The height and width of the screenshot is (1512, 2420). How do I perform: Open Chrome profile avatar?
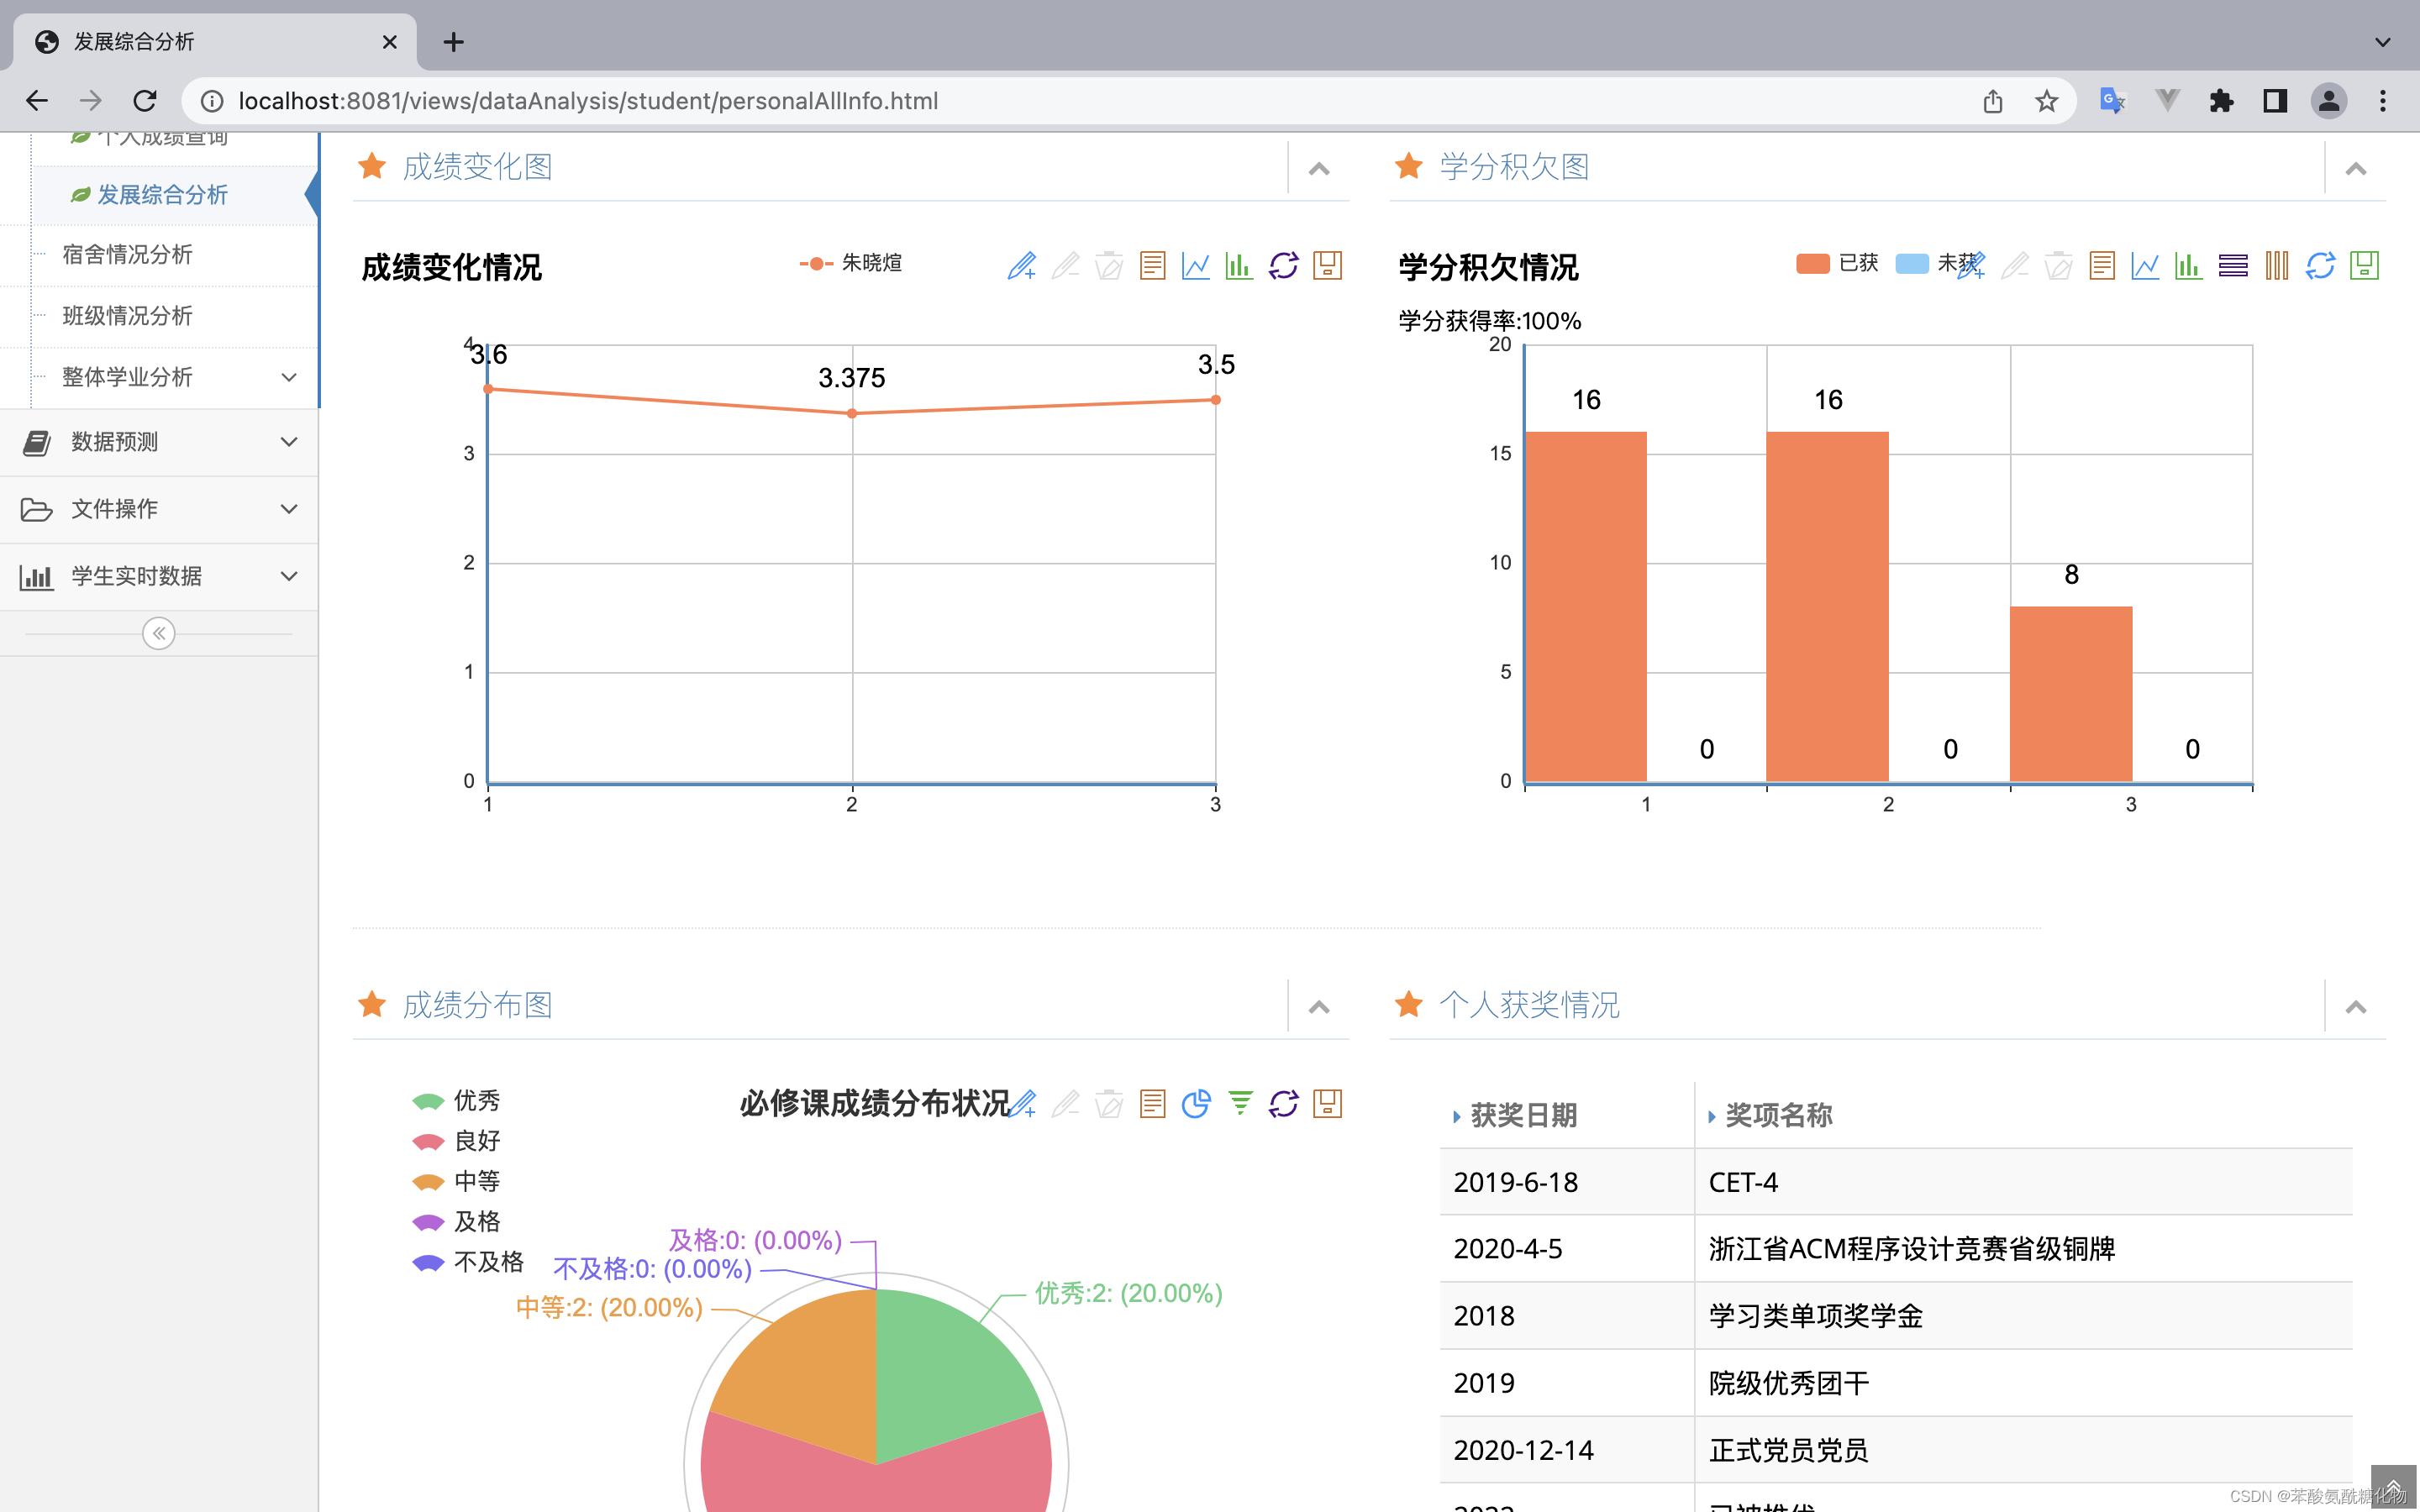click(2329, 101)
